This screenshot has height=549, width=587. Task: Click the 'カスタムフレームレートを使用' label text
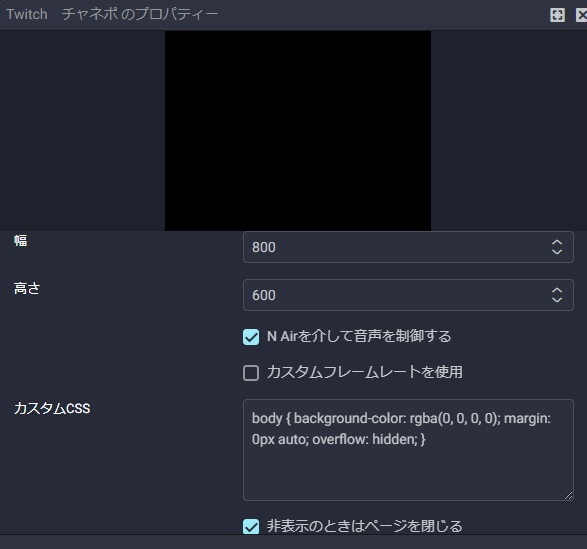[365, 372]
